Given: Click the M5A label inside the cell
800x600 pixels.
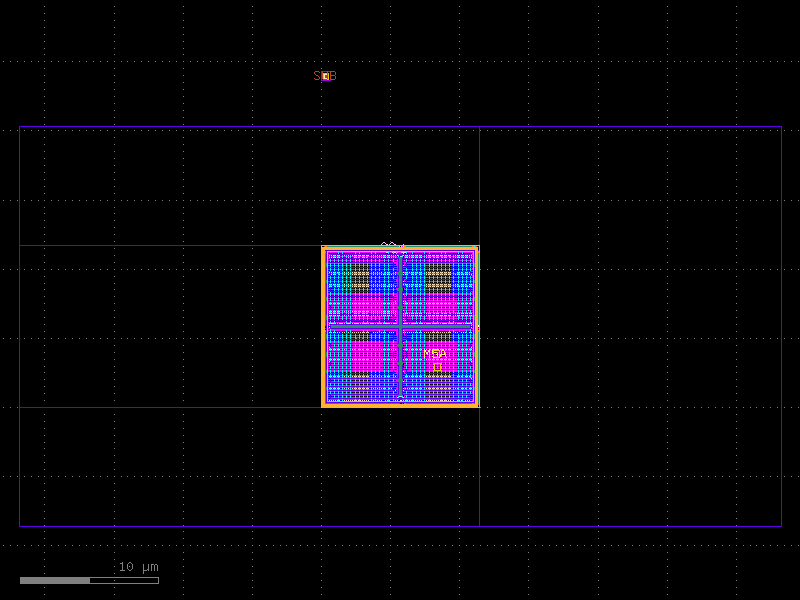Looking at the screenshot, I should coord(435,353).
